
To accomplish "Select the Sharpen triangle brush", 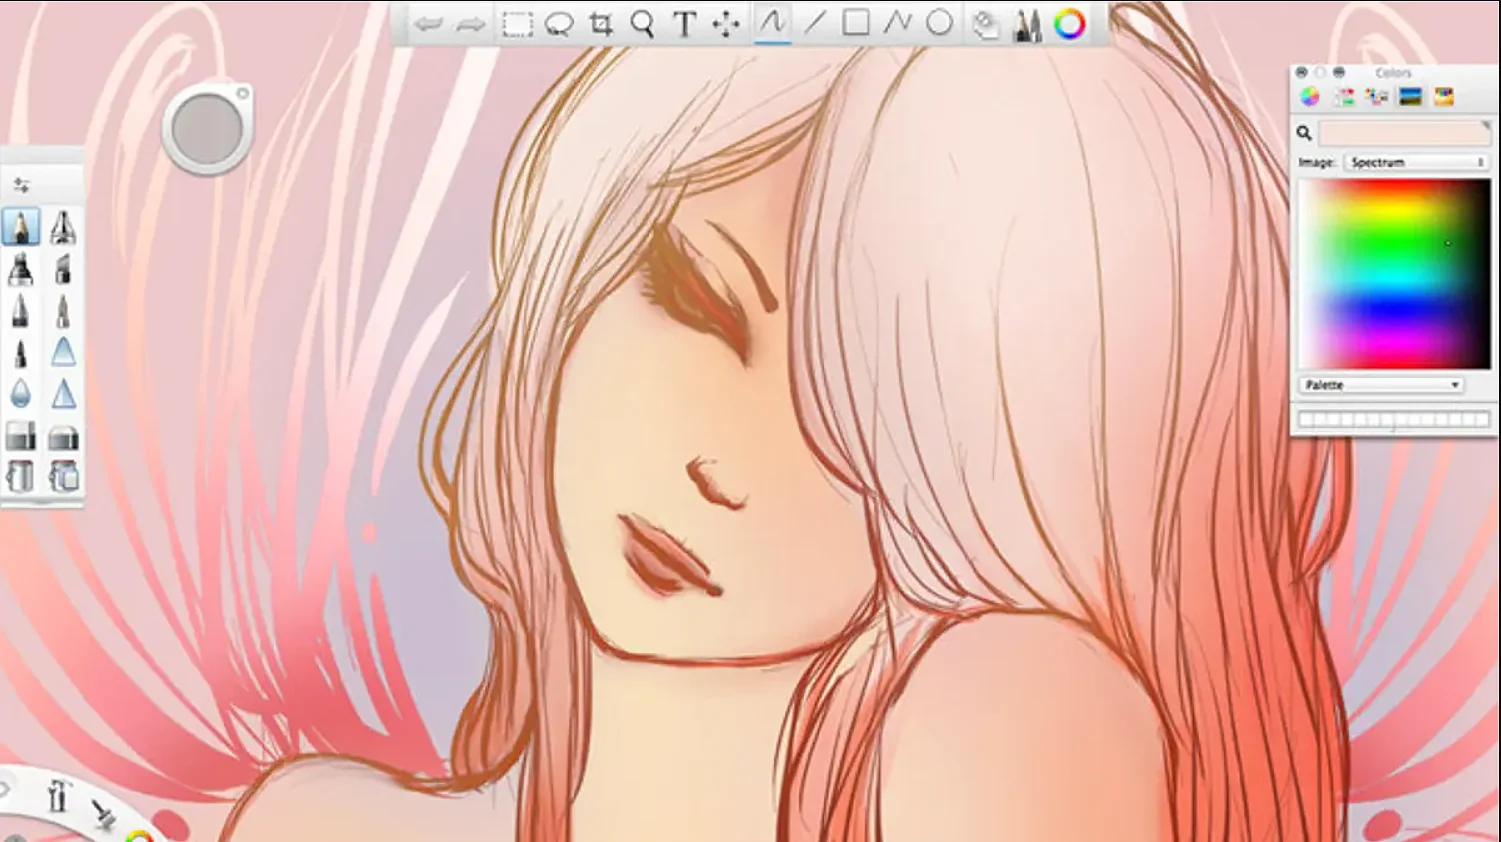I will click(x=63, y=352).
